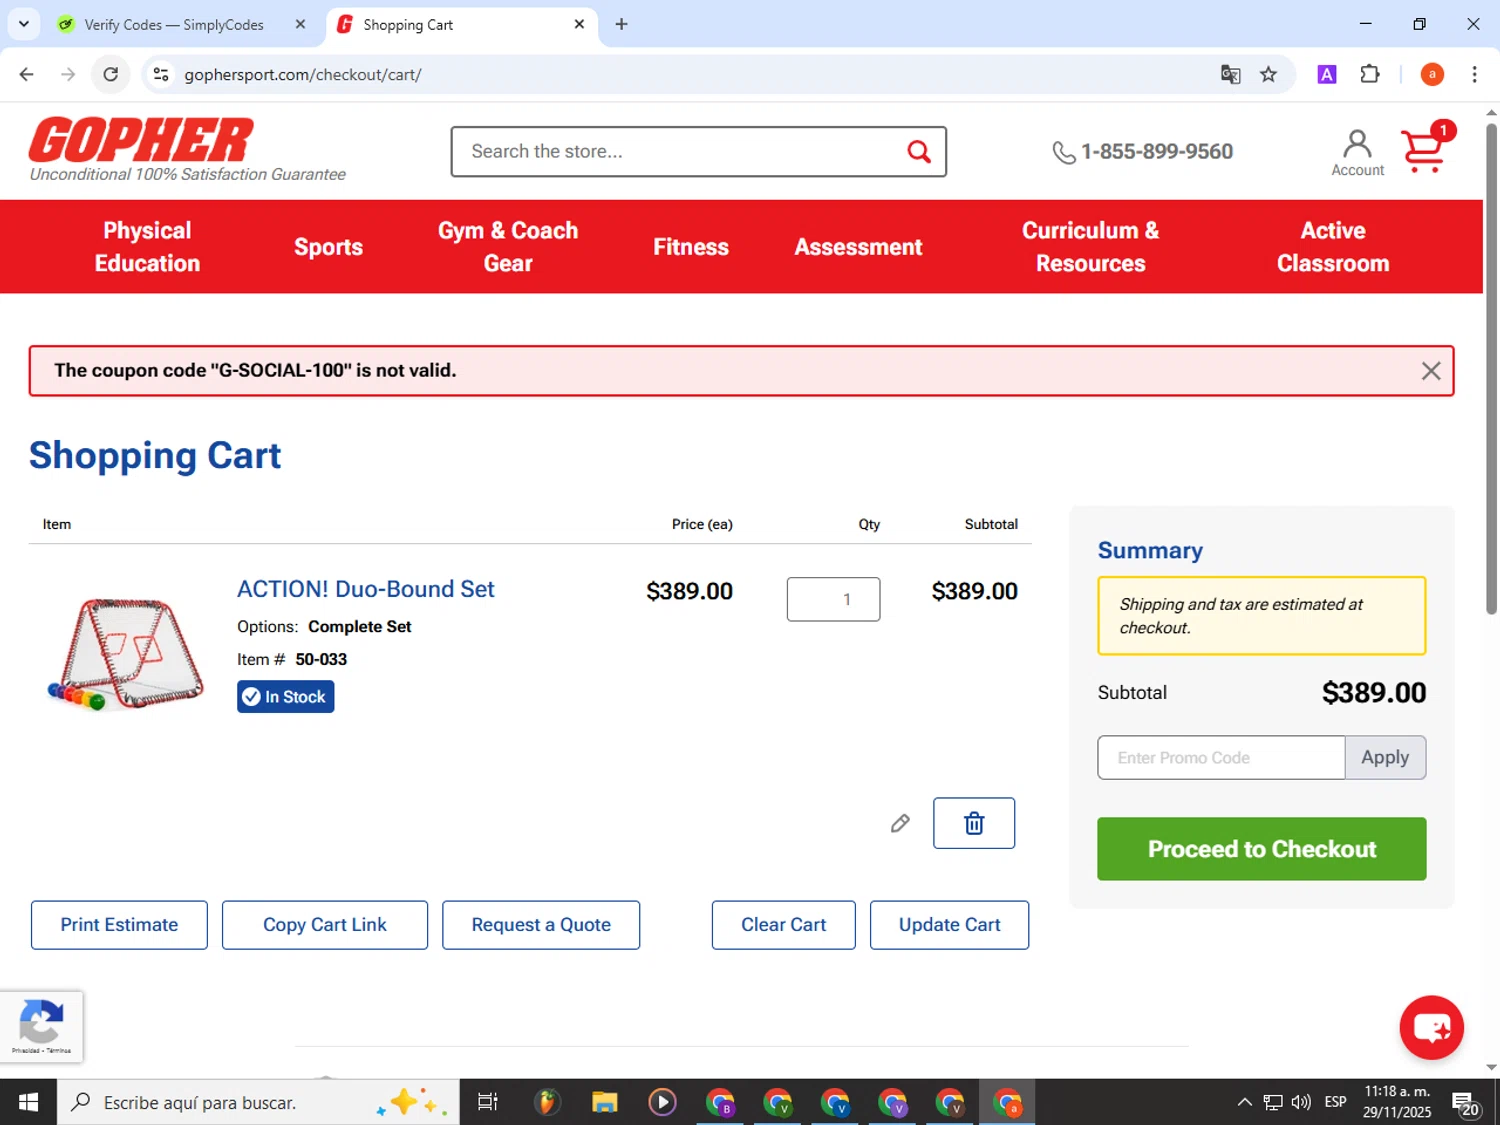Call link 1-855-899-9560
Viewport: 1500px width, 1125px height.
(x=1143, y=151)
